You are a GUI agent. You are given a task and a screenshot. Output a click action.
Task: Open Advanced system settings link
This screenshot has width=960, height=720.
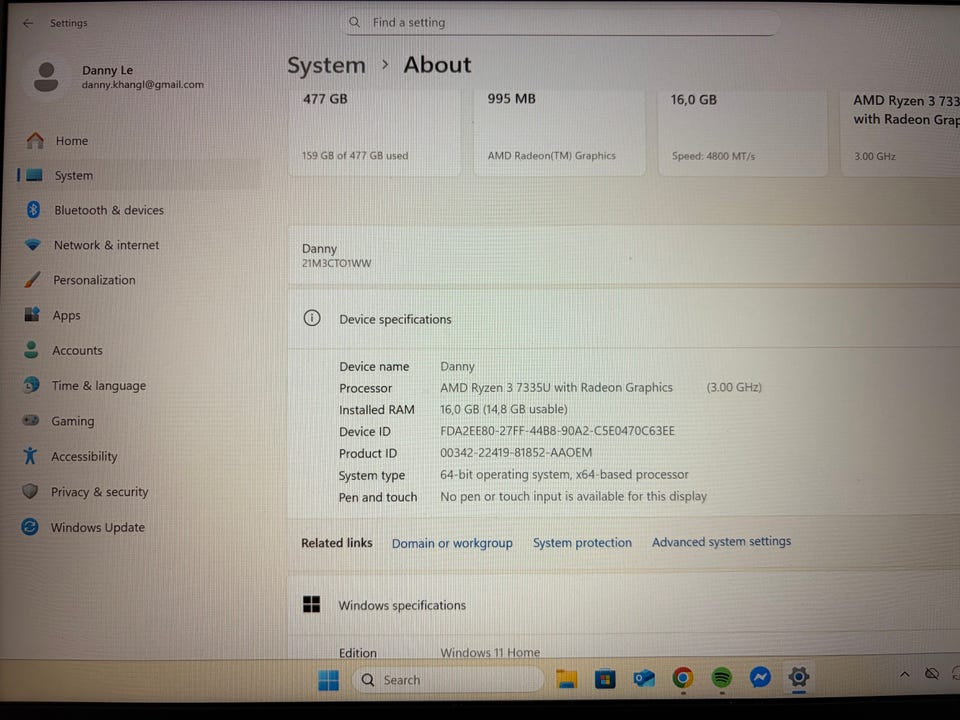tap(721, 541)
